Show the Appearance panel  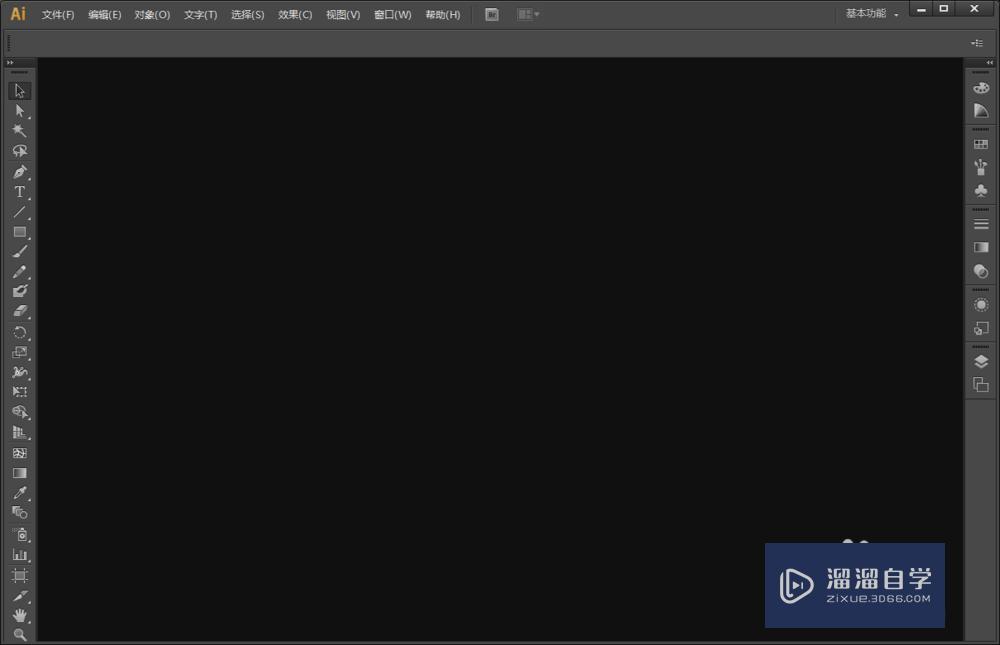(x=981, y=304)
